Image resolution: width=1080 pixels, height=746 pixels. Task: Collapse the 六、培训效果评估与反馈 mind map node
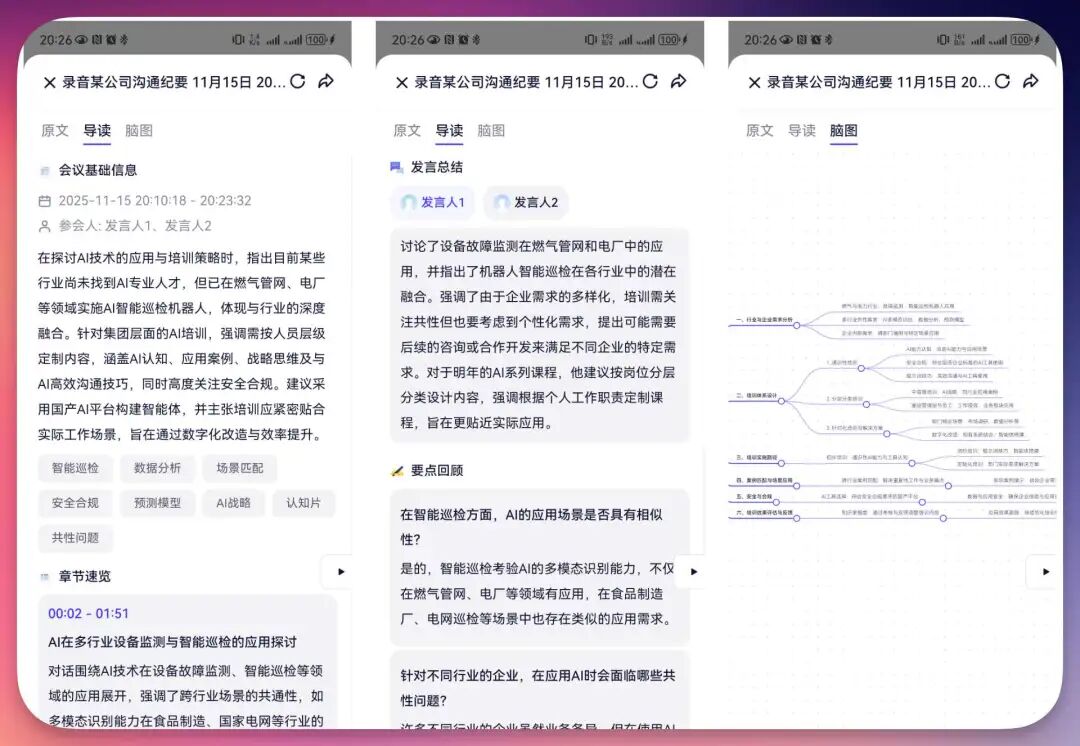click(x=797, y=518)
